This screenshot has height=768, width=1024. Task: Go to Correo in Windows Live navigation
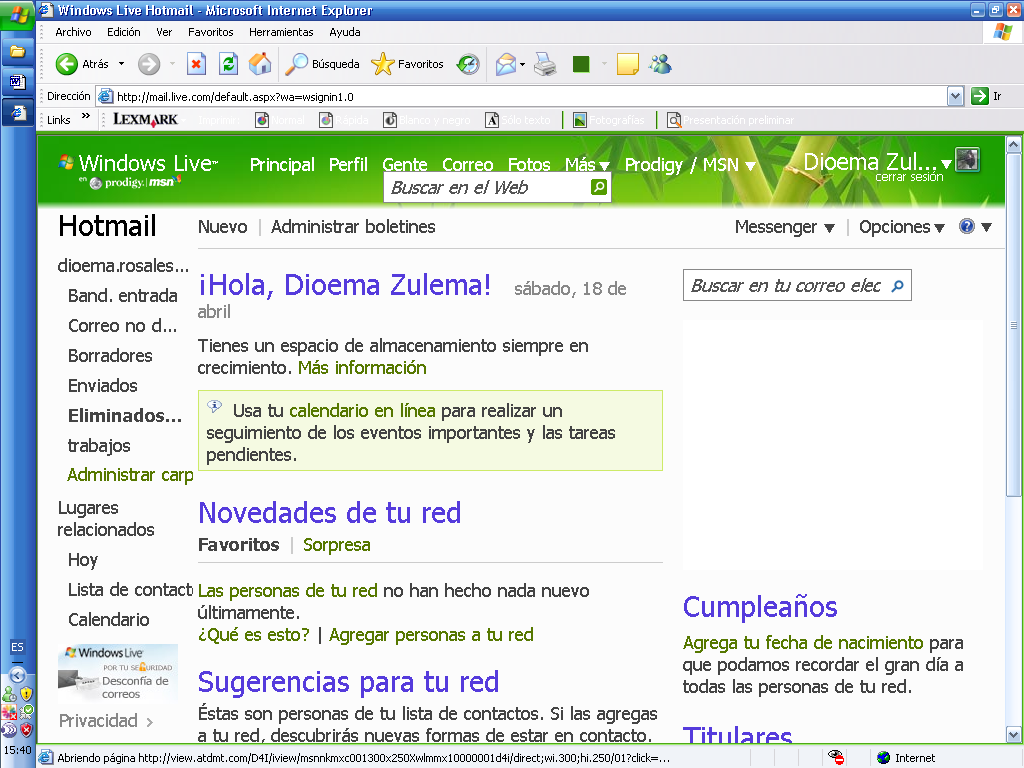click(x=468, y=165)
